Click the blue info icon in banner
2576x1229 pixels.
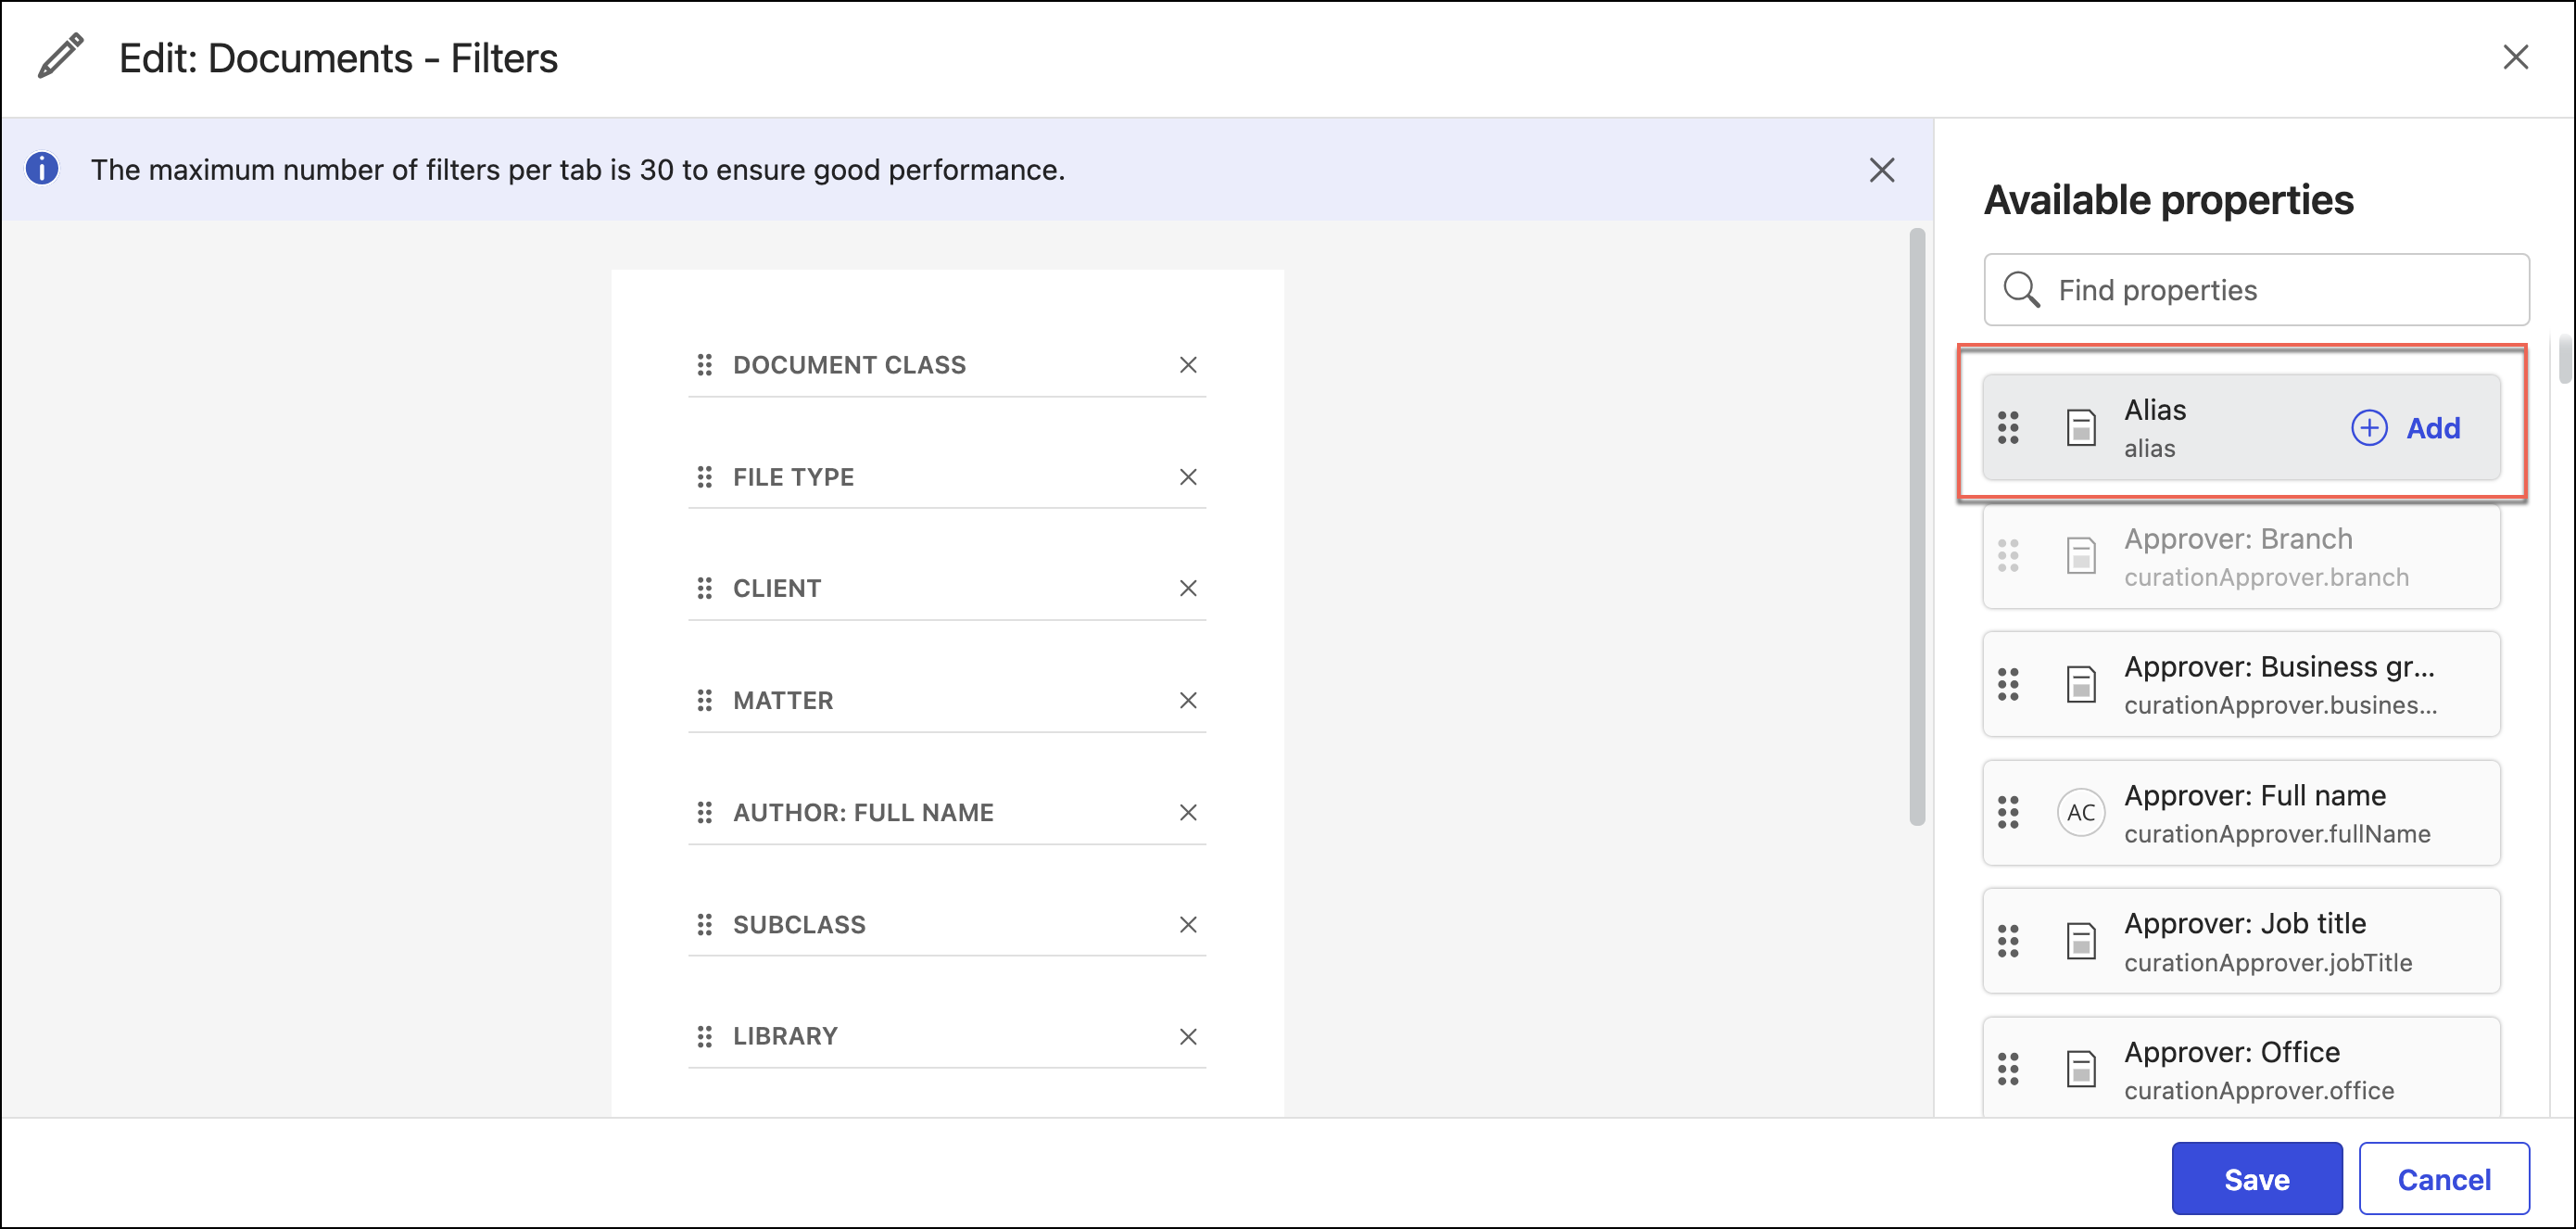41,169
